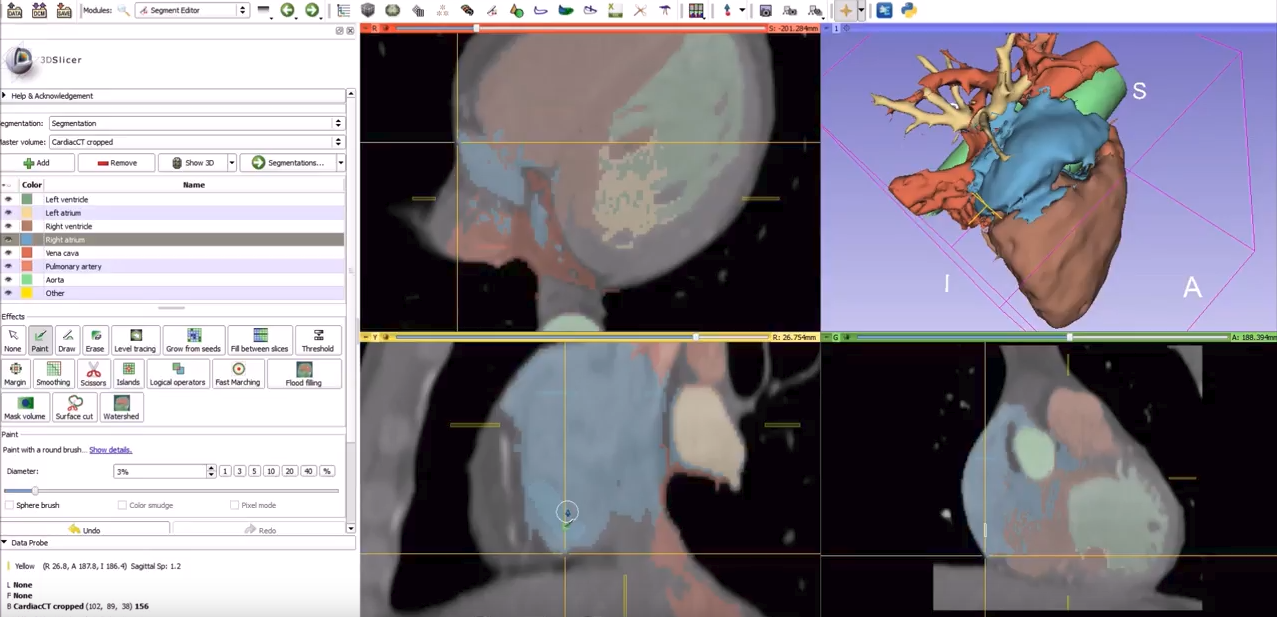Select the Scissors effect tool

click(93, 374)
